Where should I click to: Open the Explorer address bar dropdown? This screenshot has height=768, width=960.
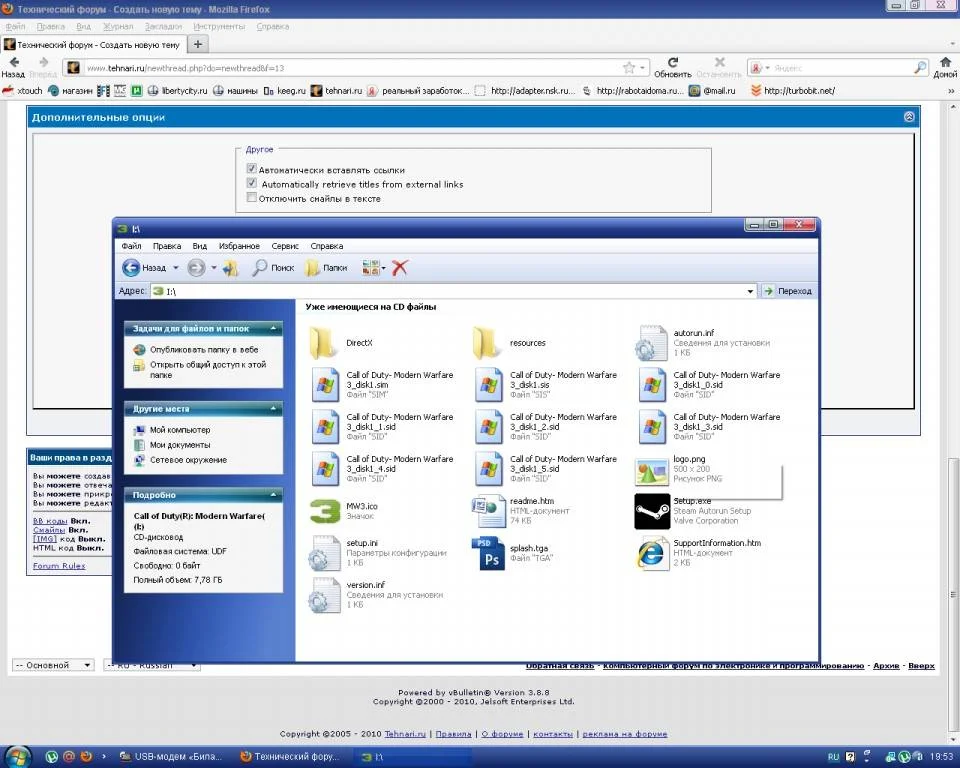(750, 291)
